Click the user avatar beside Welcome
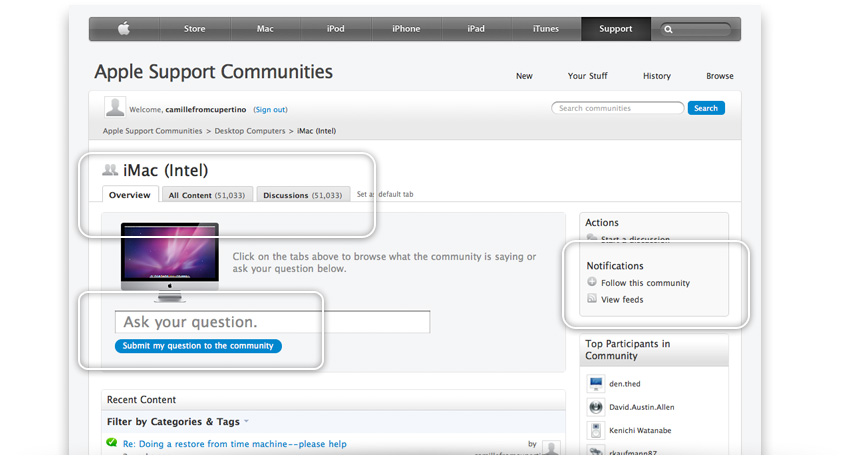Viewport: 850px width, 465px height. click(115, 107)
